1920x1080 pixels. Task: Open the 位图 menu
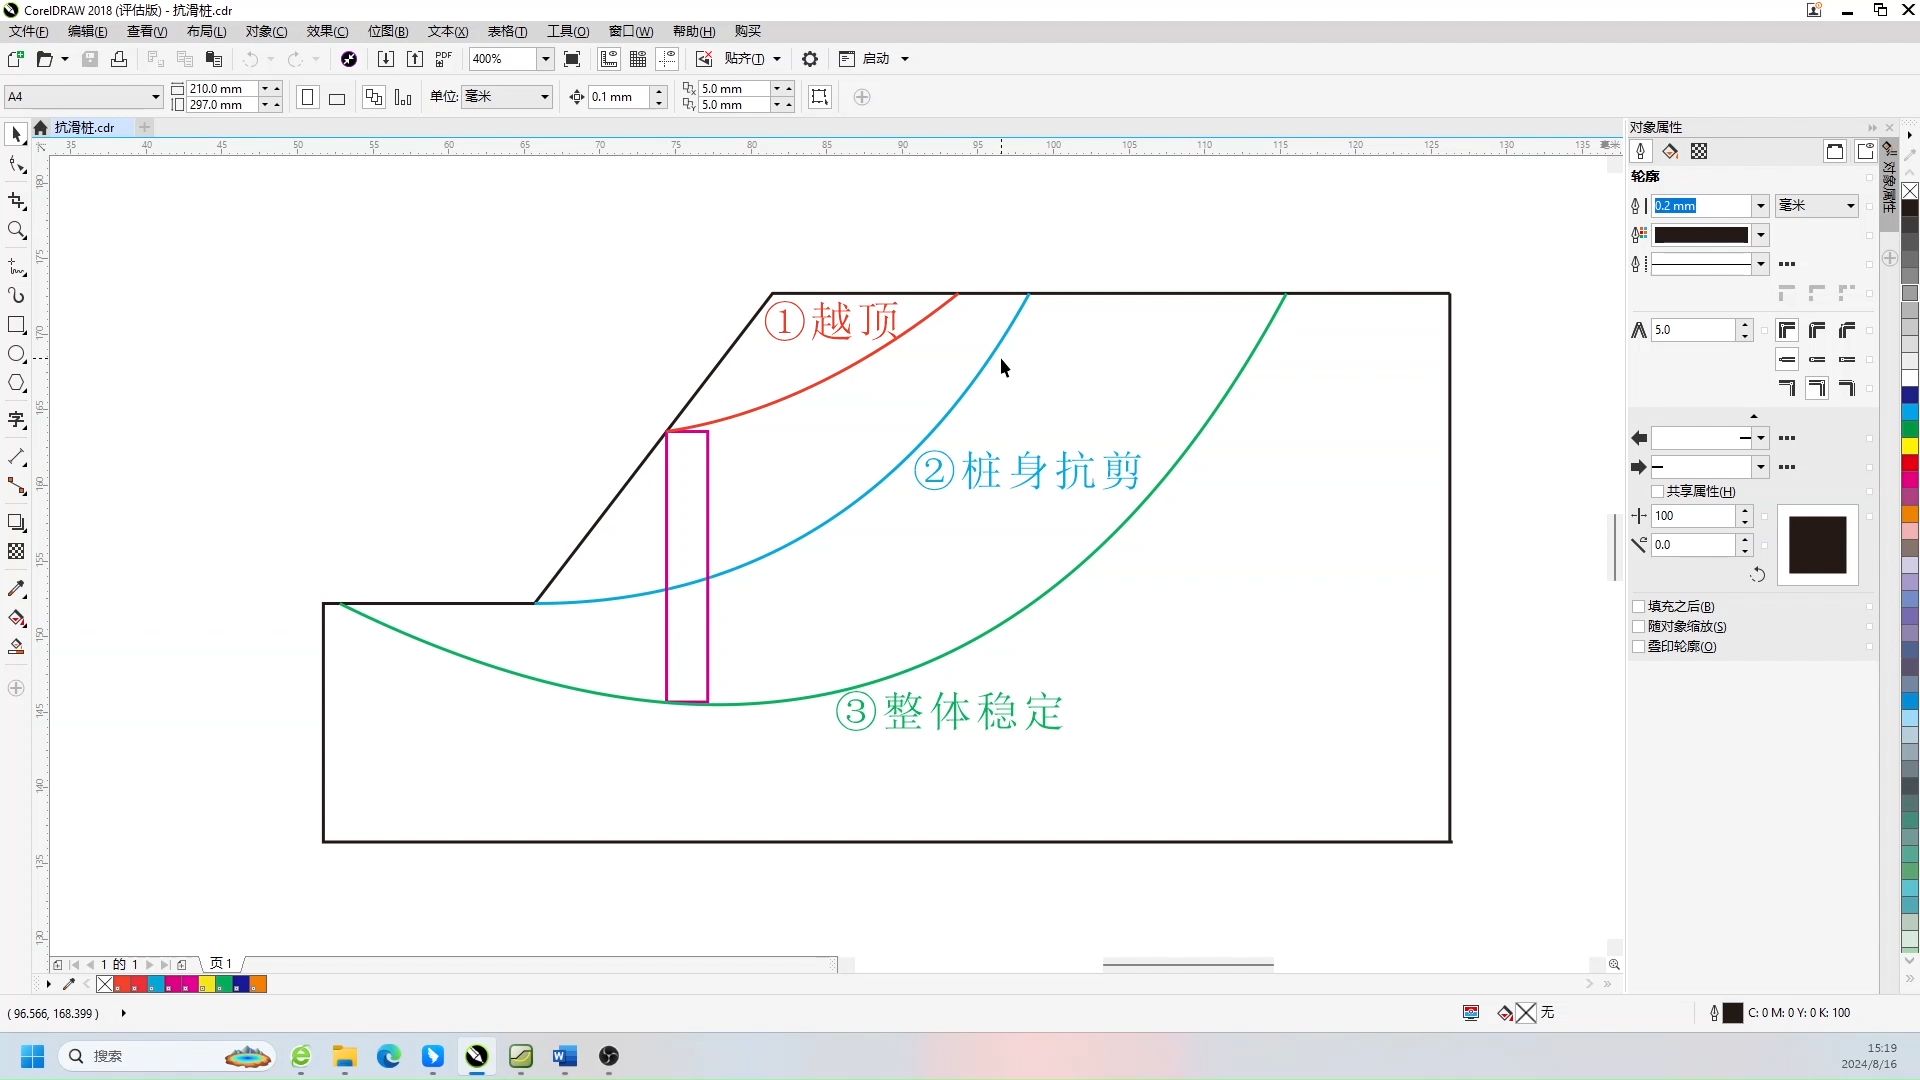(x=388, y=31)
